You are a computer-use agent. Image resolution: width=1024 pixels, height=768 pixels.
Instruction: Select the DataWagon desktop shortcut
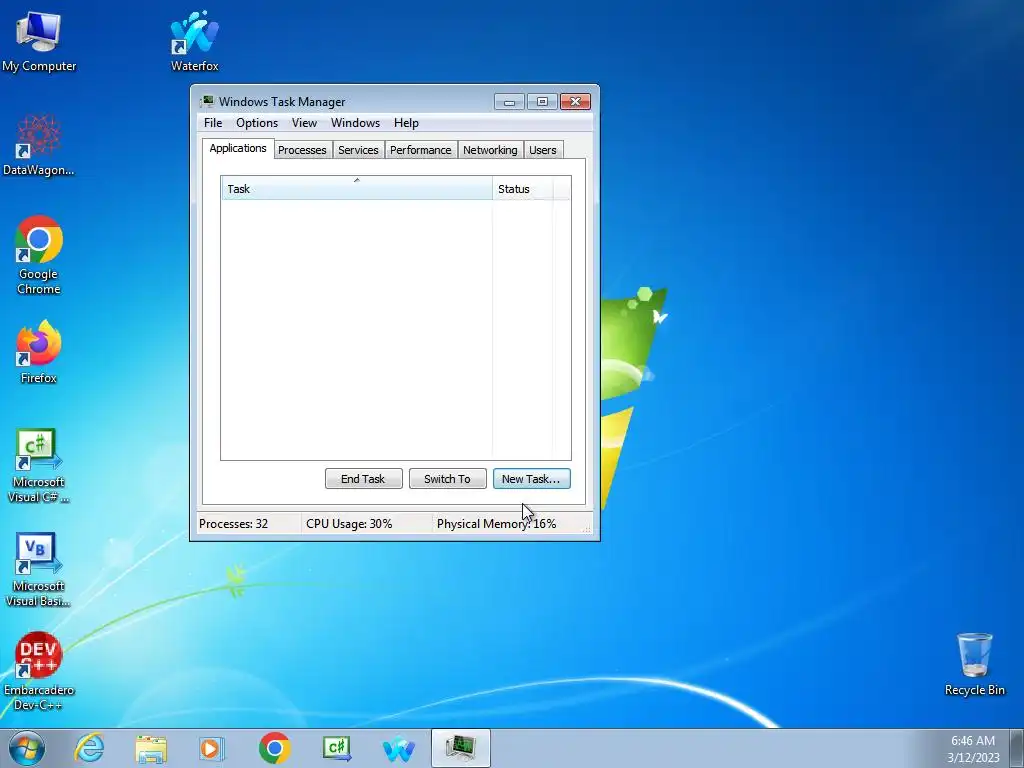[39, 145]
